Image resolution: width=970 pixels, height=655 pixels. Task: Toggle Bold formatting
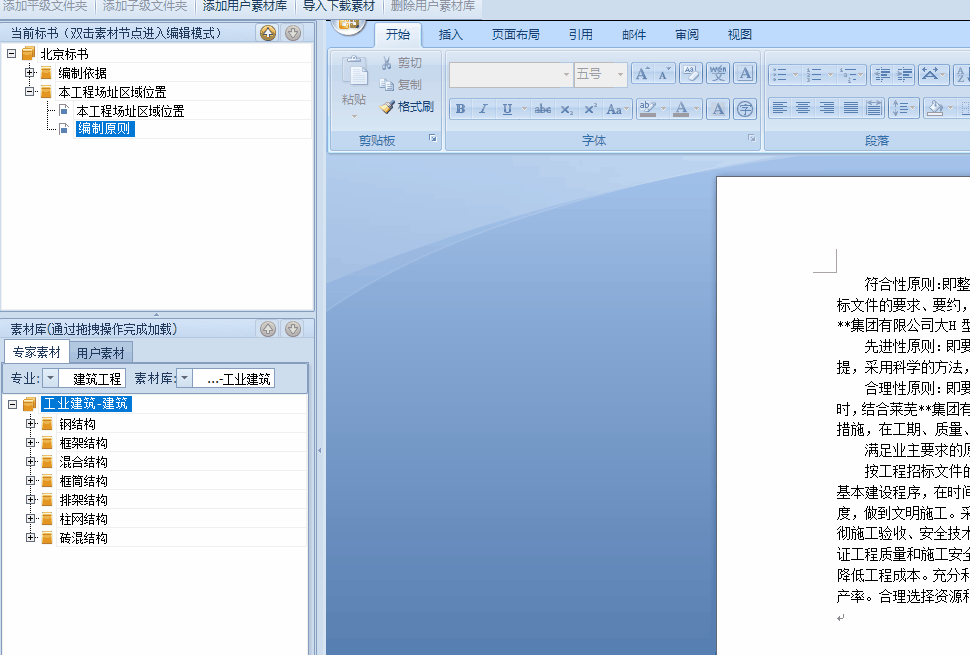pyautogui.click(x=460, y=109)
